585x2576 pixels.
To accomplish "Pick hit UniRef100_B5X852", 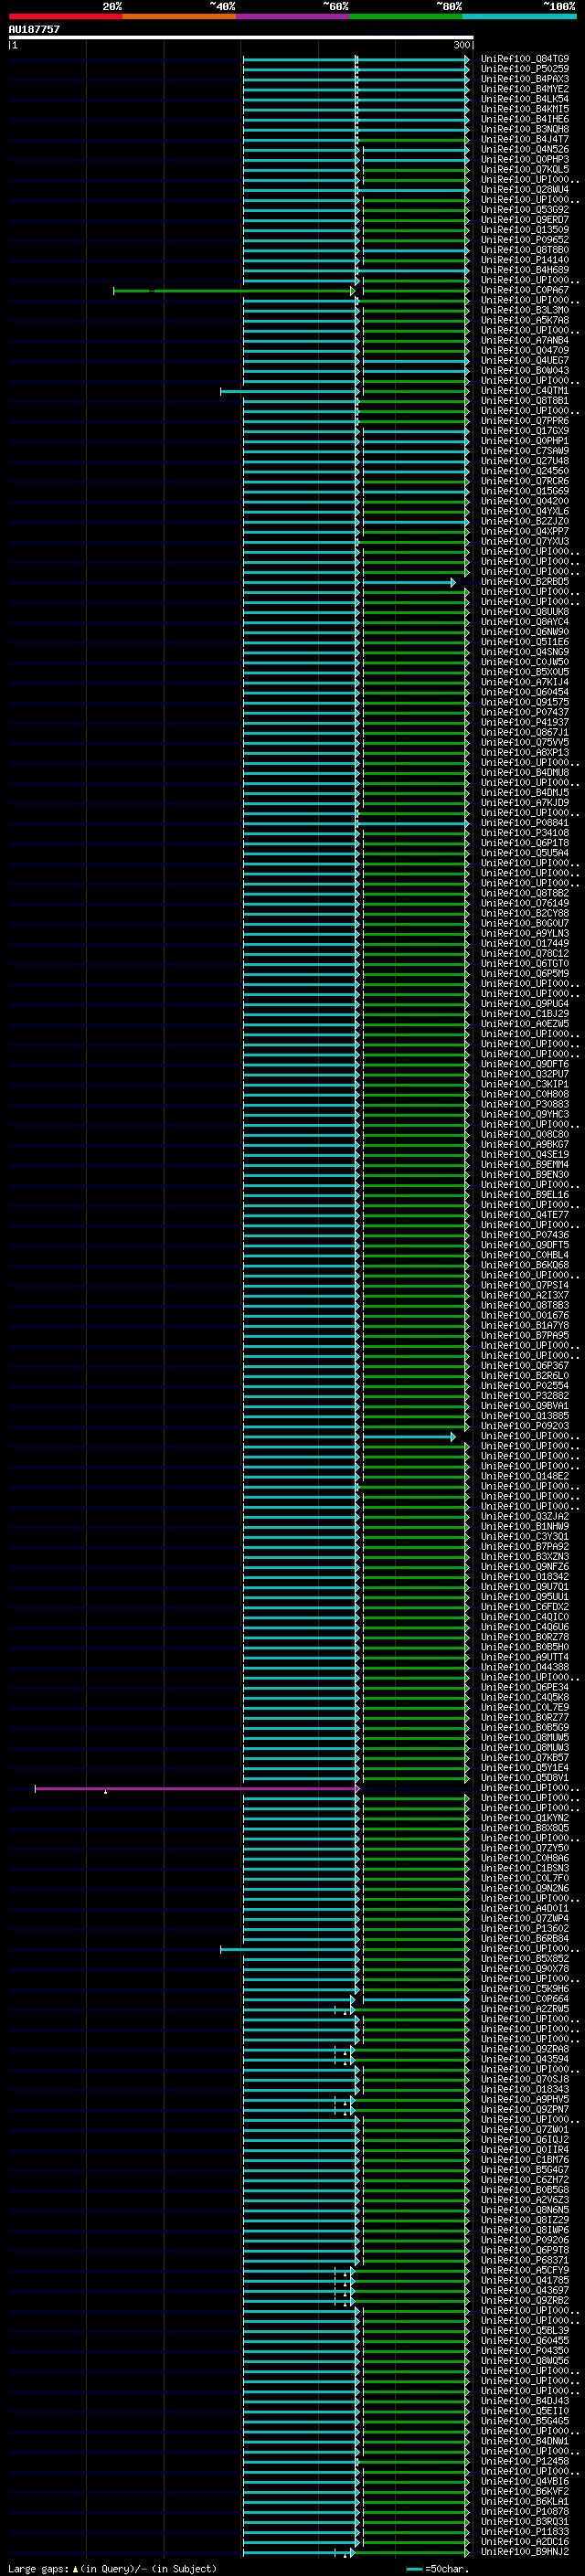I will tap(525, 1959).
